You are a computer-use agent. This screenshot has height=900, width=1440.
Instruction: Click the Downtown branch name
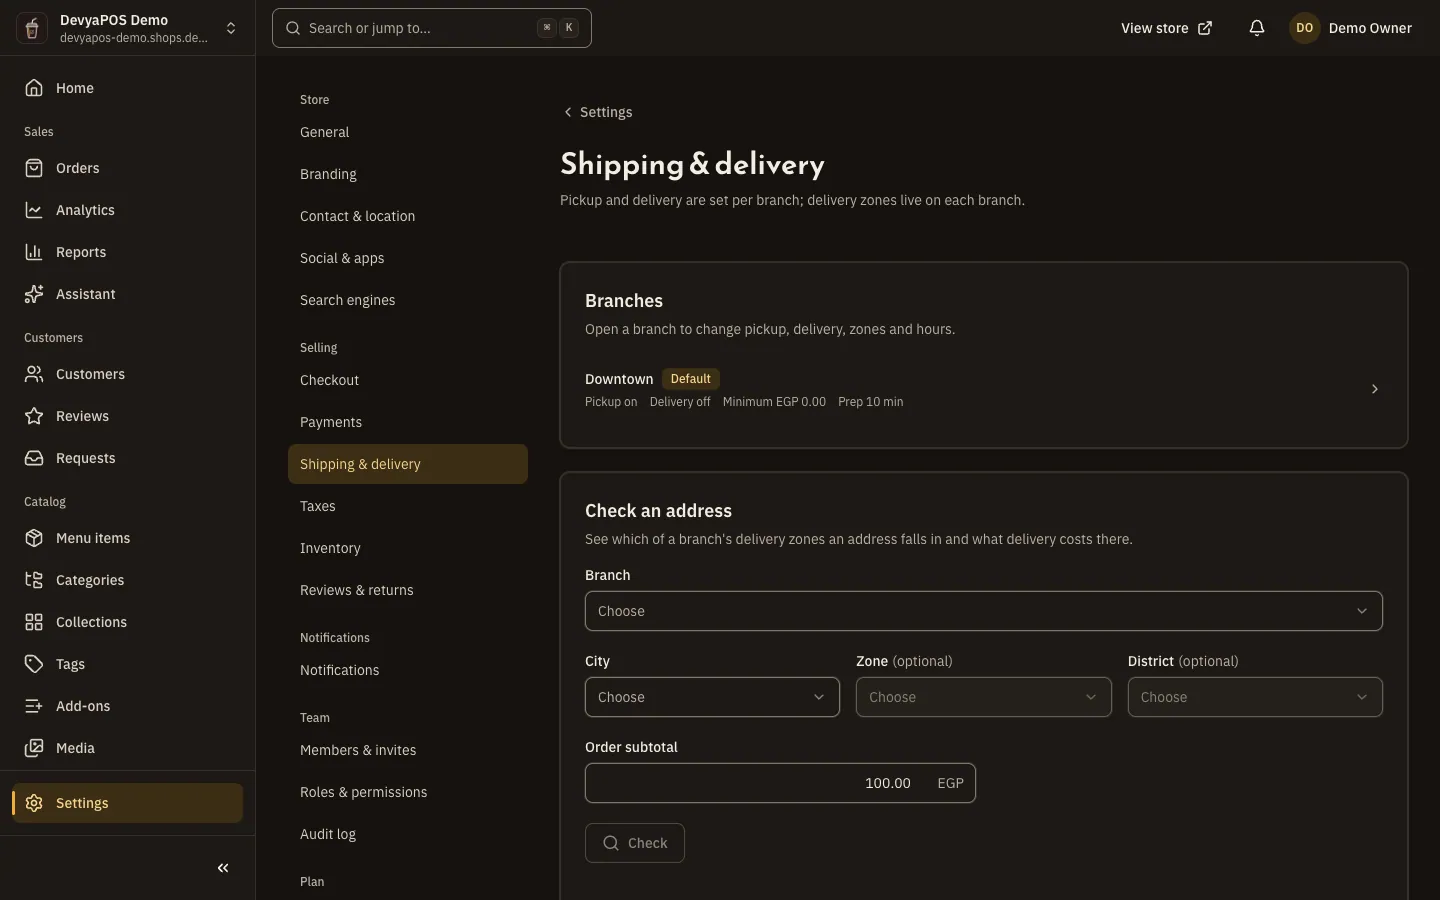click(x=619, y=379)
